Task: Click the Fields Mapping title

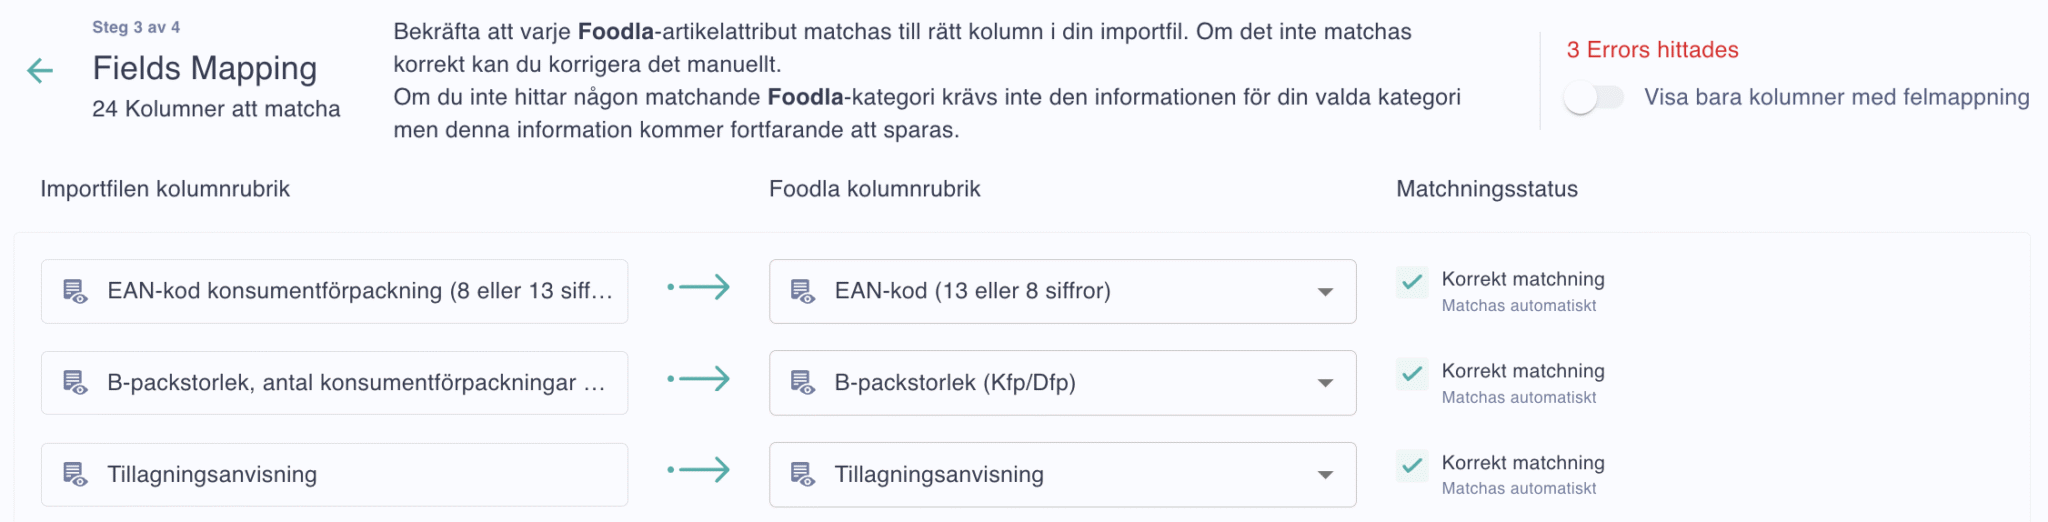Action: [205, 68]
